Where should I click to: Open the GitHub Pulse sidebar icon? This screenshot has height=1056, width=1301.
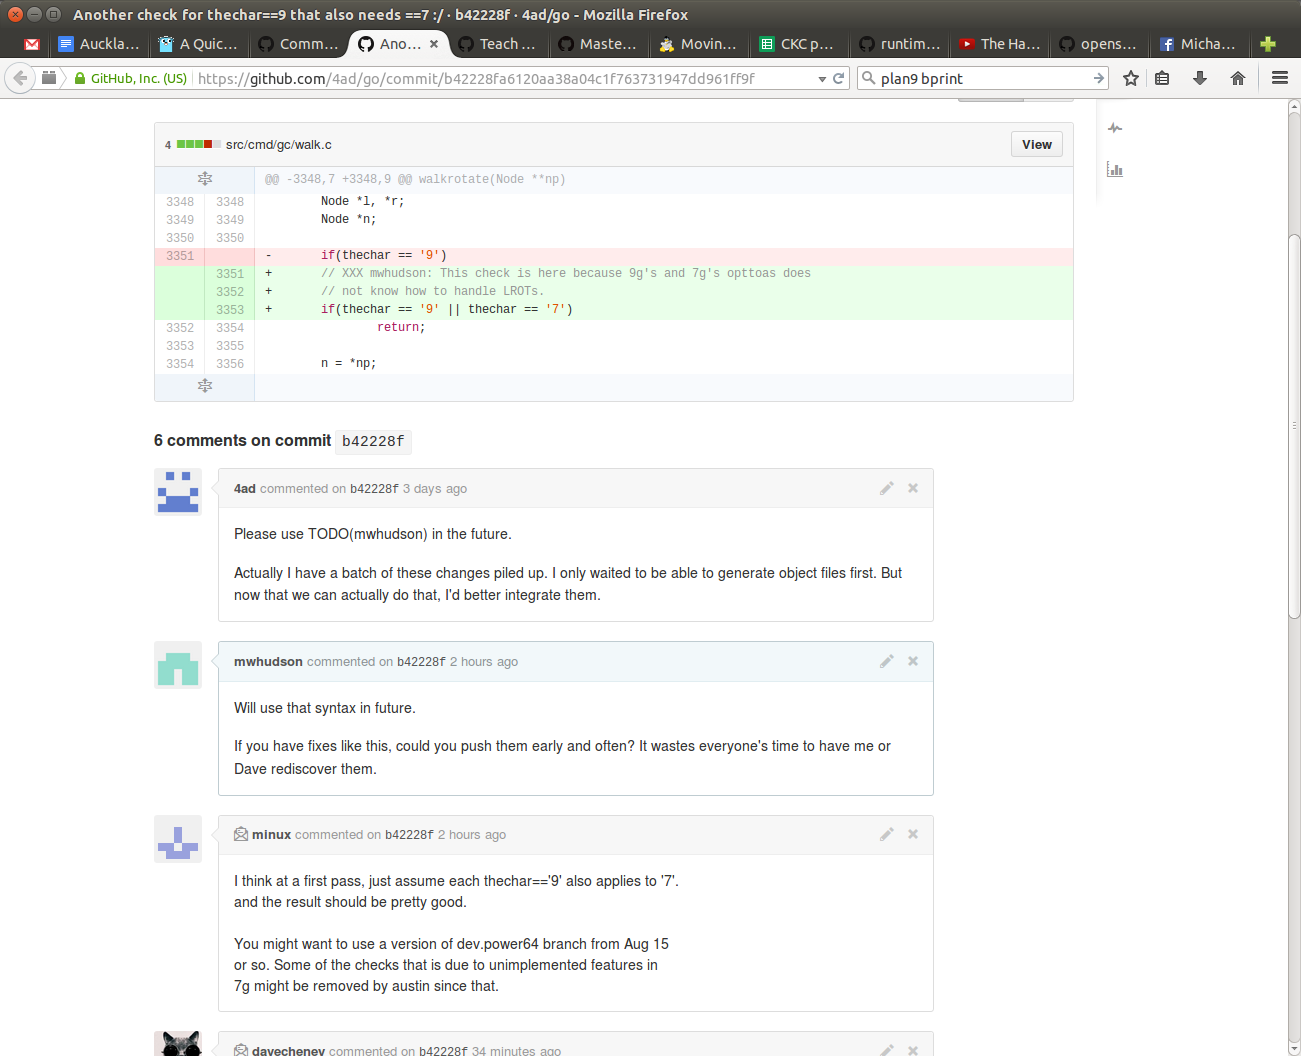tap(1115, 128)
